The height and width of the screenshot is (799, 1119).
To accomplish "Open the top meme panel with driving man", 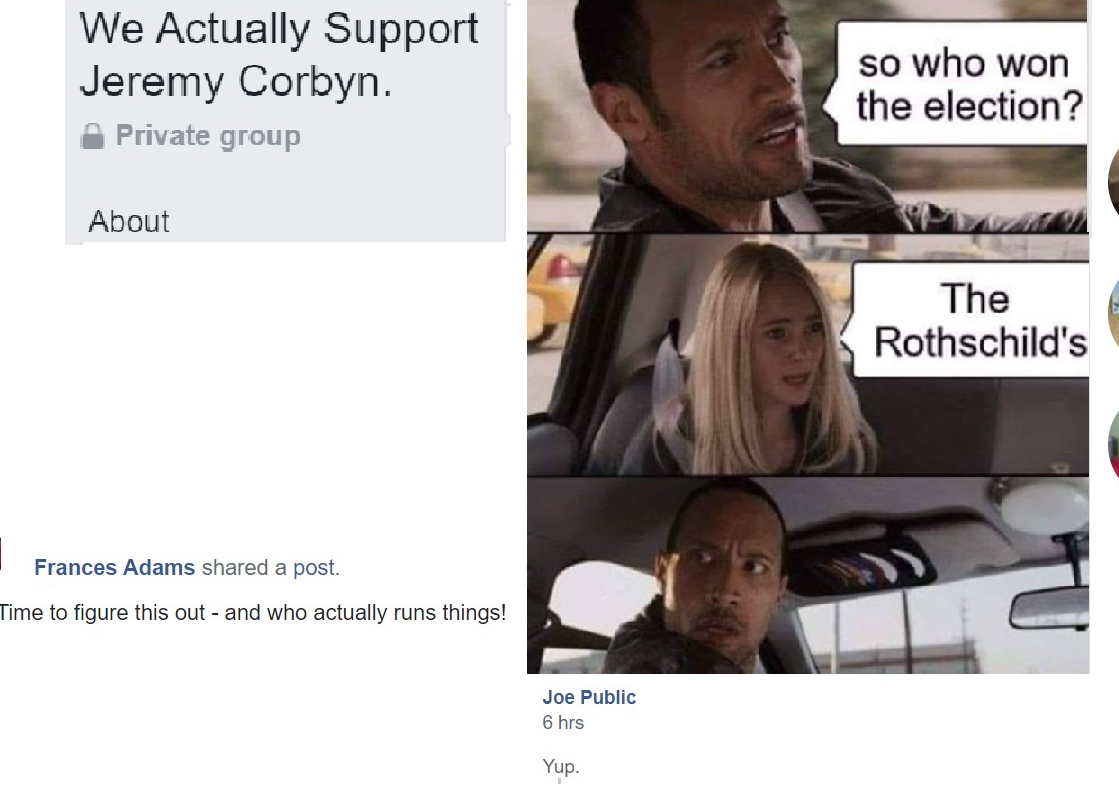I will [x=808, y=116].
